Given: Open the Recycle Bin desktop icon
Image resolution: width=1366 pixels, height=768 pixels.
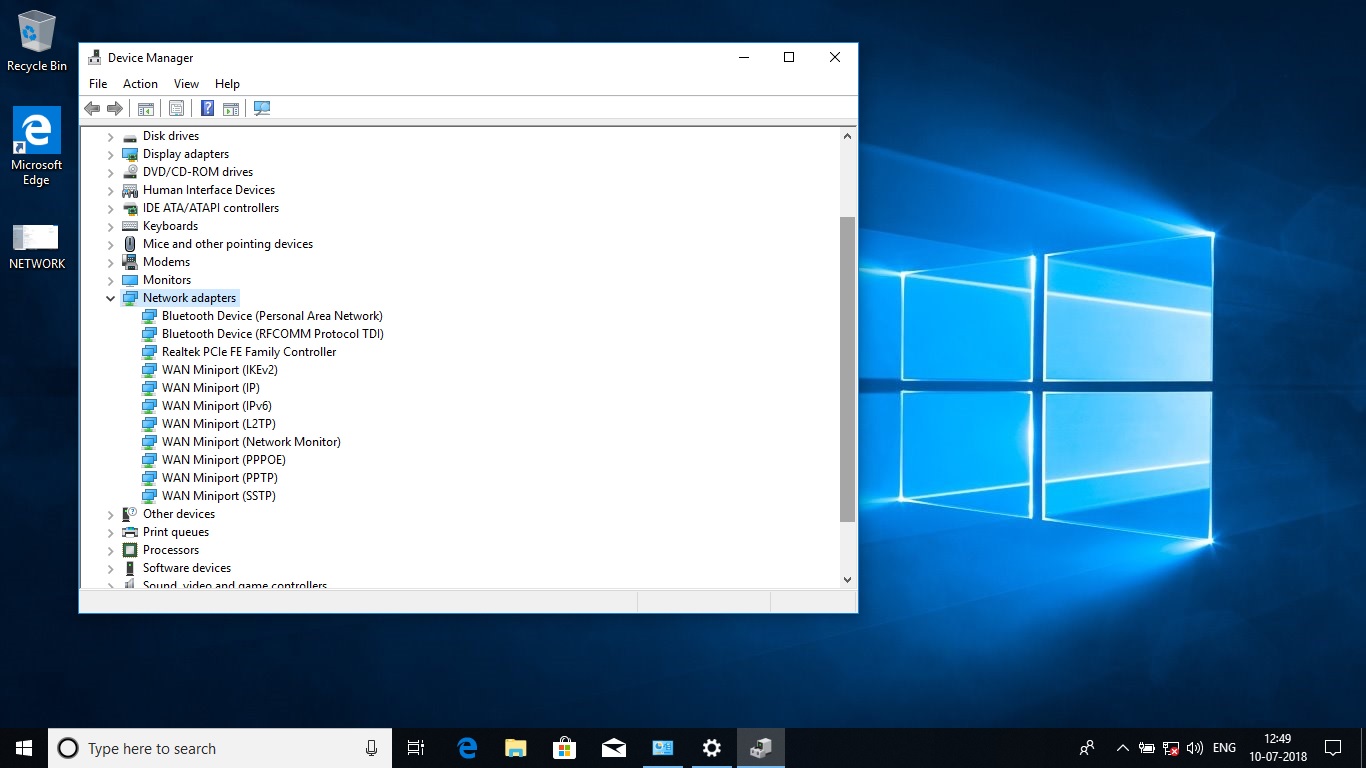Looking at the screenshot, I should pos(37,42).
